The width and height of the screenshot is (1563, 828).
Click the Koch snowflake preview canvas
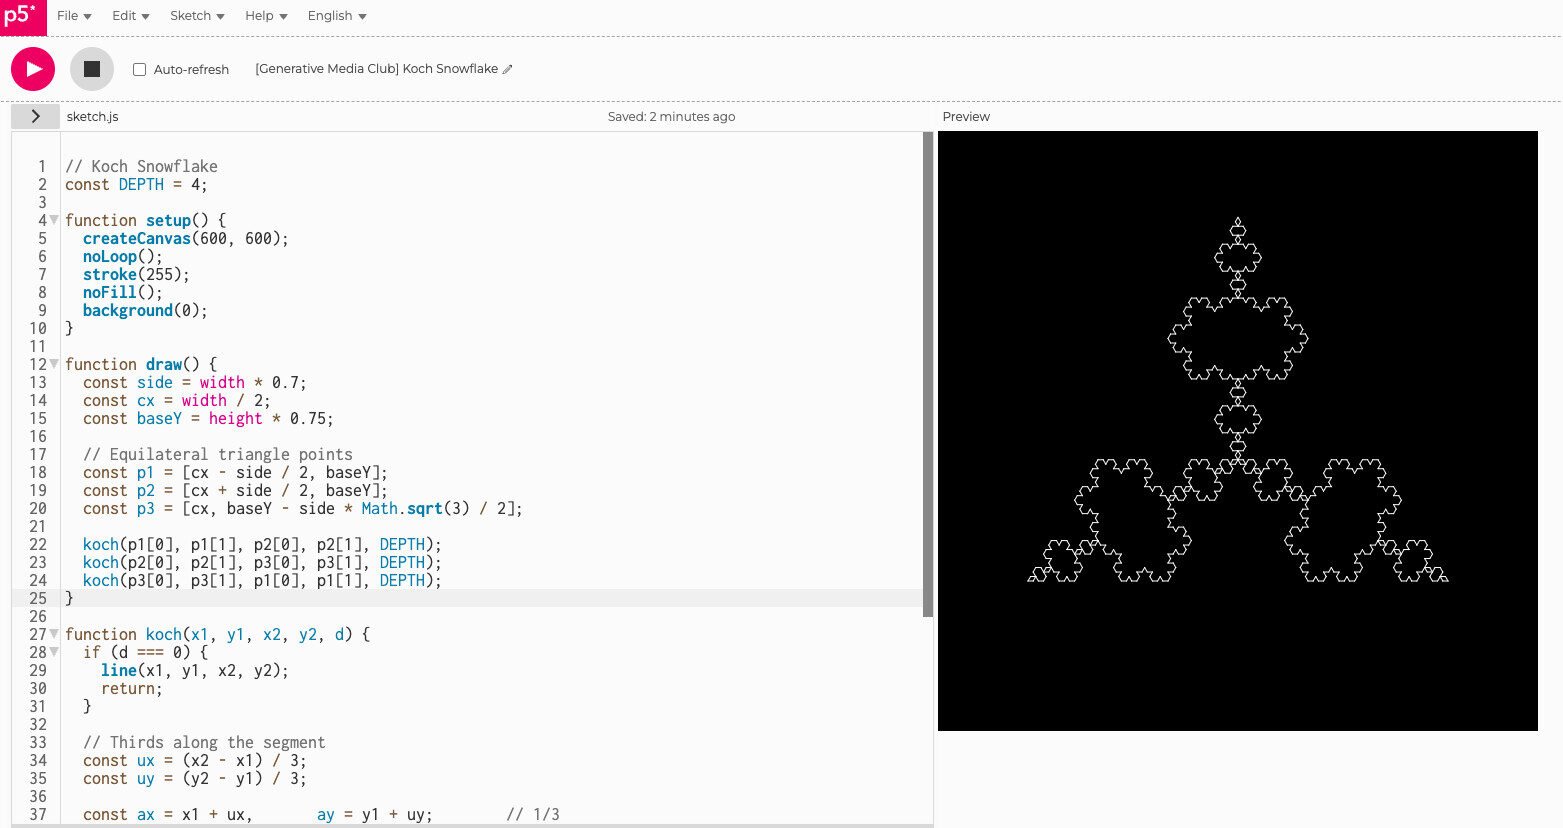click(1237, 431)
